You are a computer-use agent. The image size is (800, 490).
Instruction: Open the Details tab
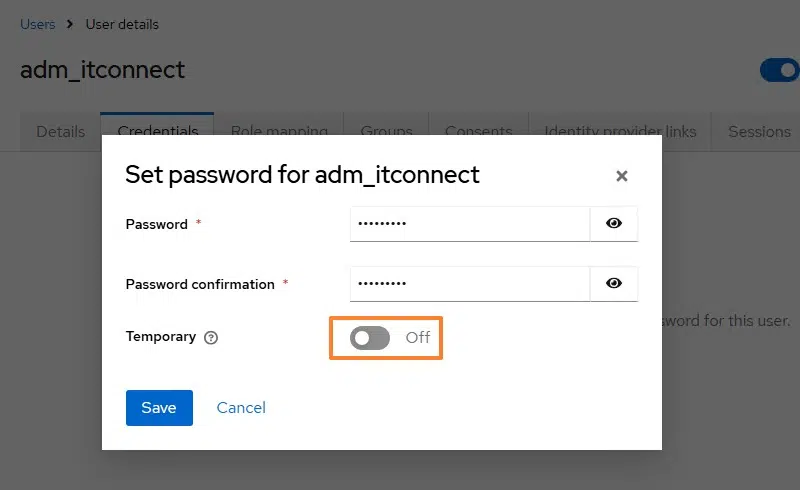click(x=60, y=131)
